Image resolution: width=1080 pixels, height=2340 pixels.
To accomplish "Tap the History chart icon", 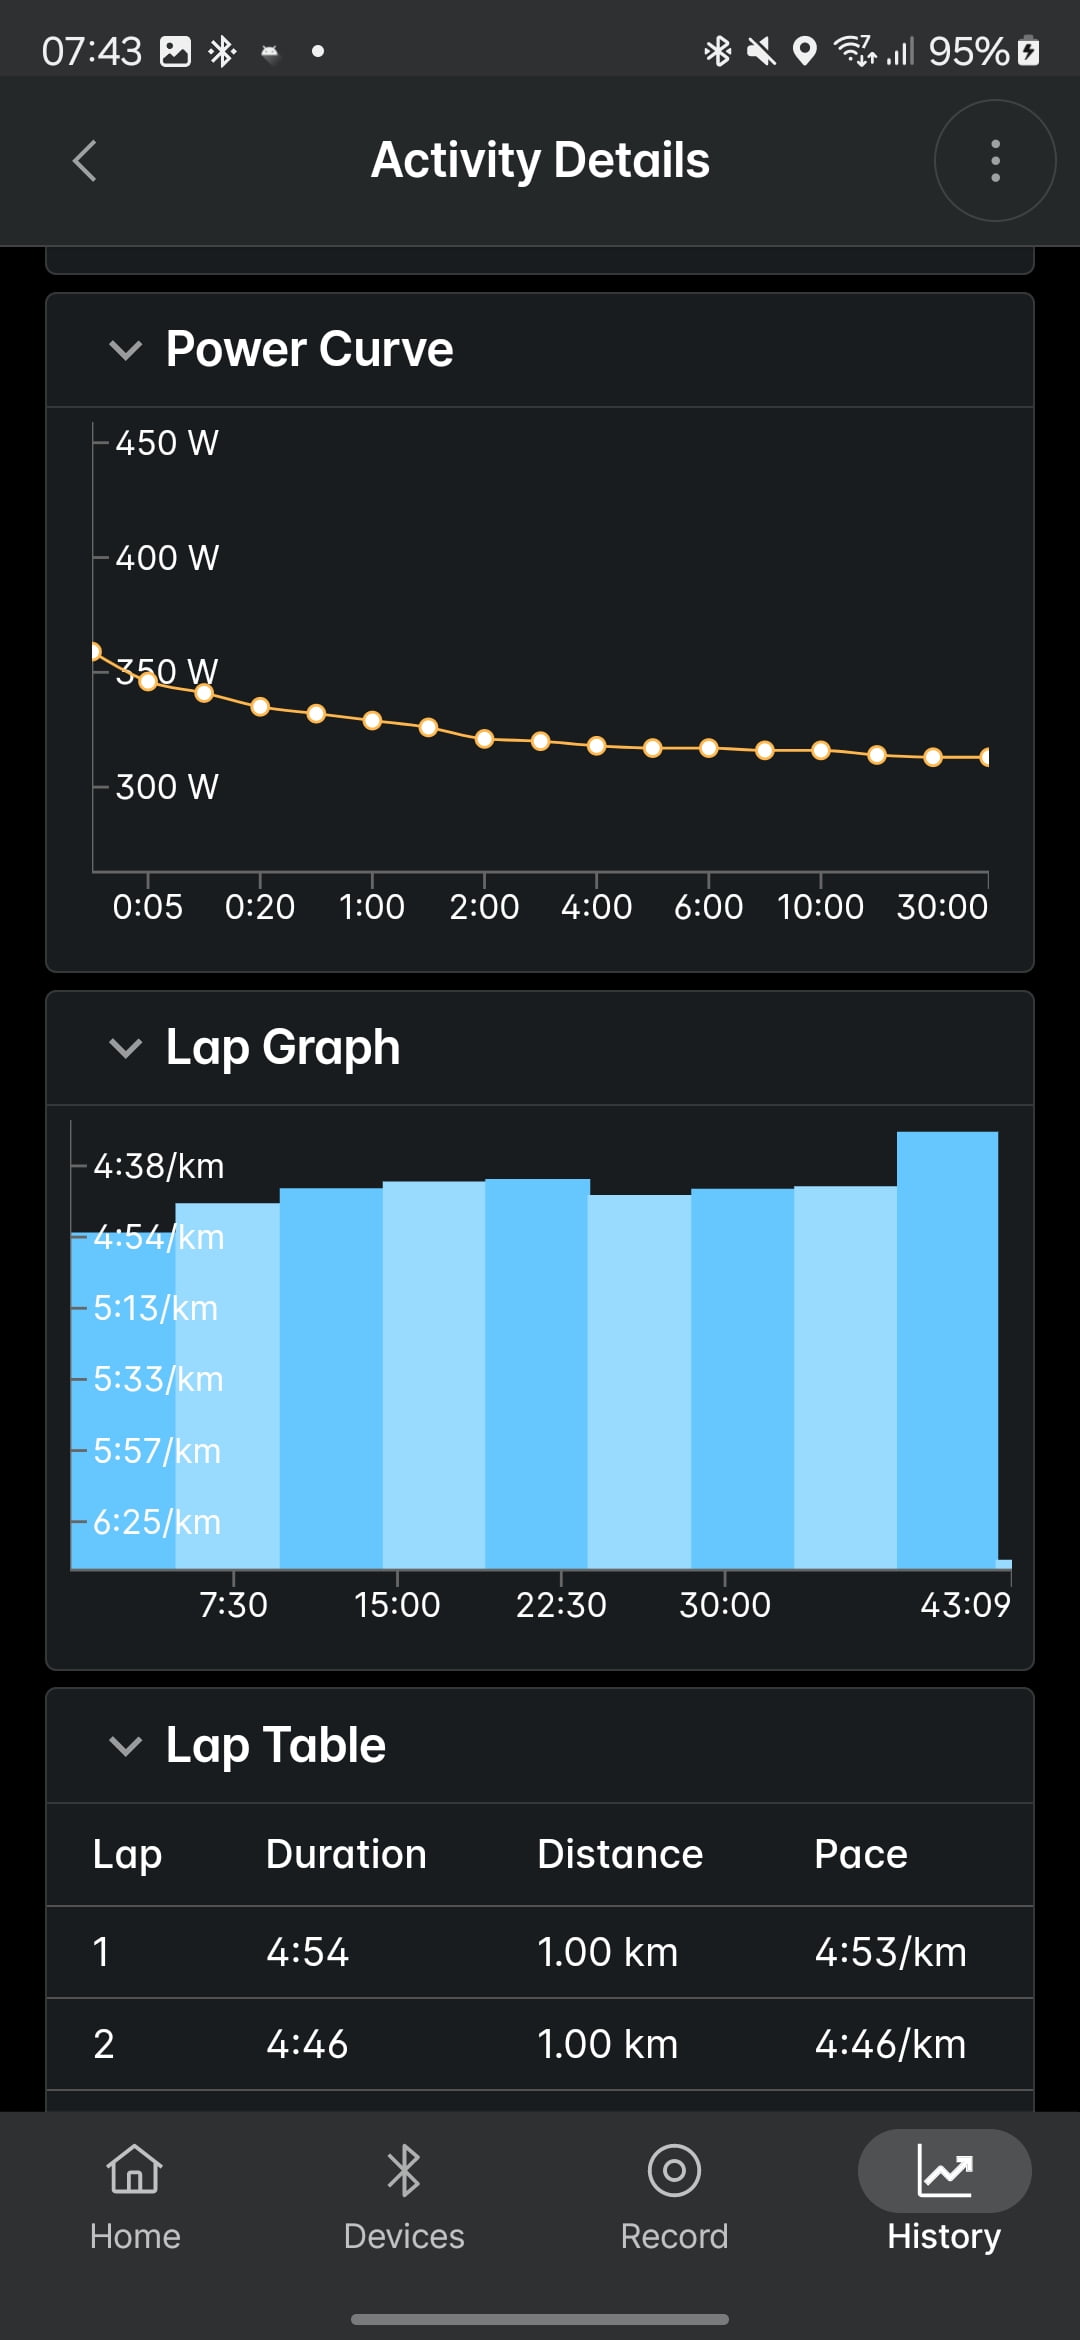I will click(944, 2170).
